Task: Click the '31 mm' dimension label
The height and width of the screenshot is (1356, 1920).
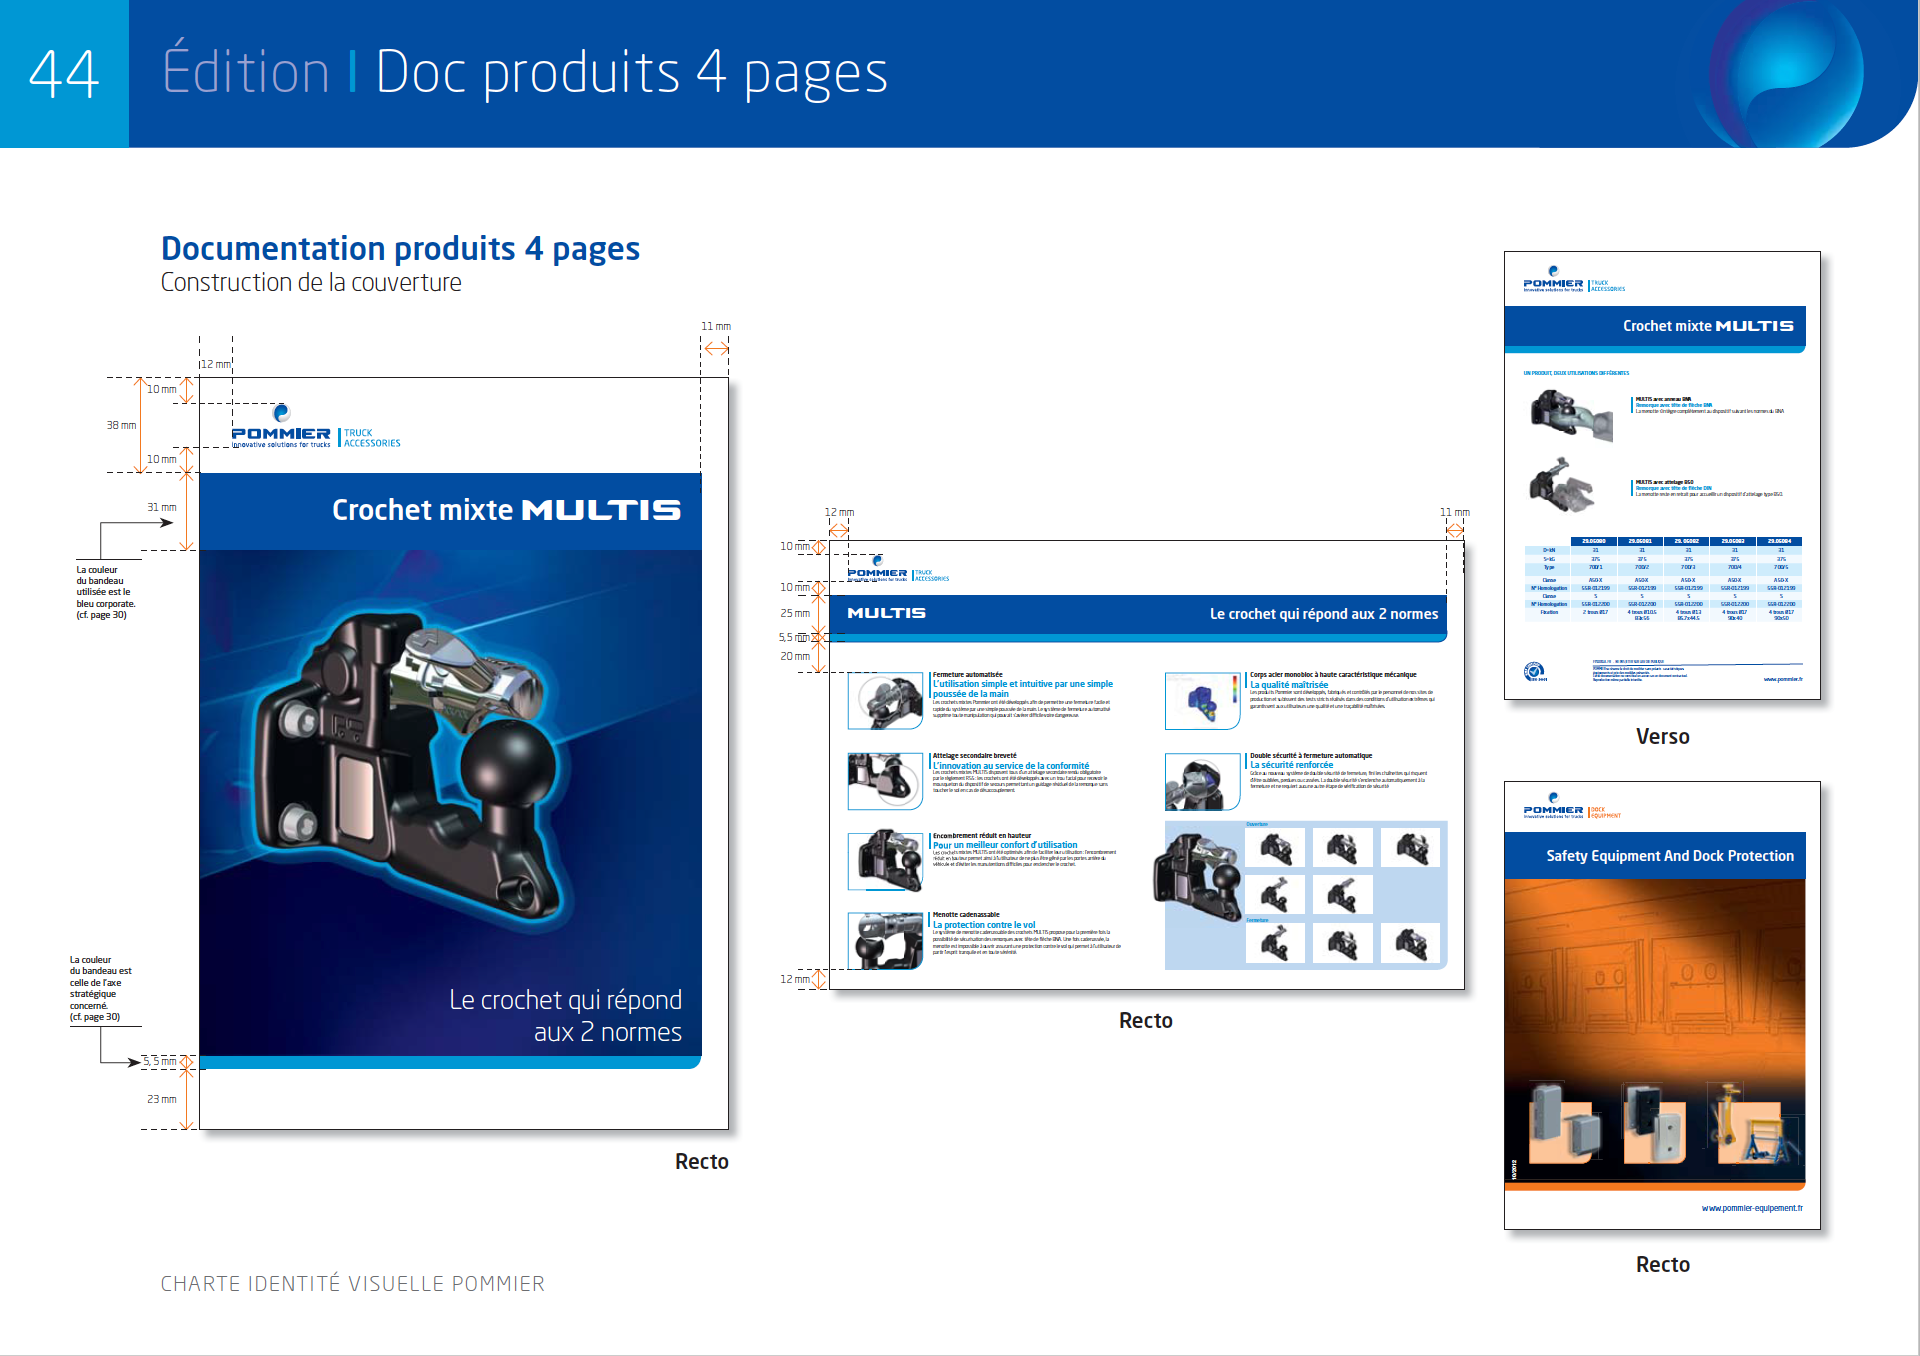Action: click(162, 507)
